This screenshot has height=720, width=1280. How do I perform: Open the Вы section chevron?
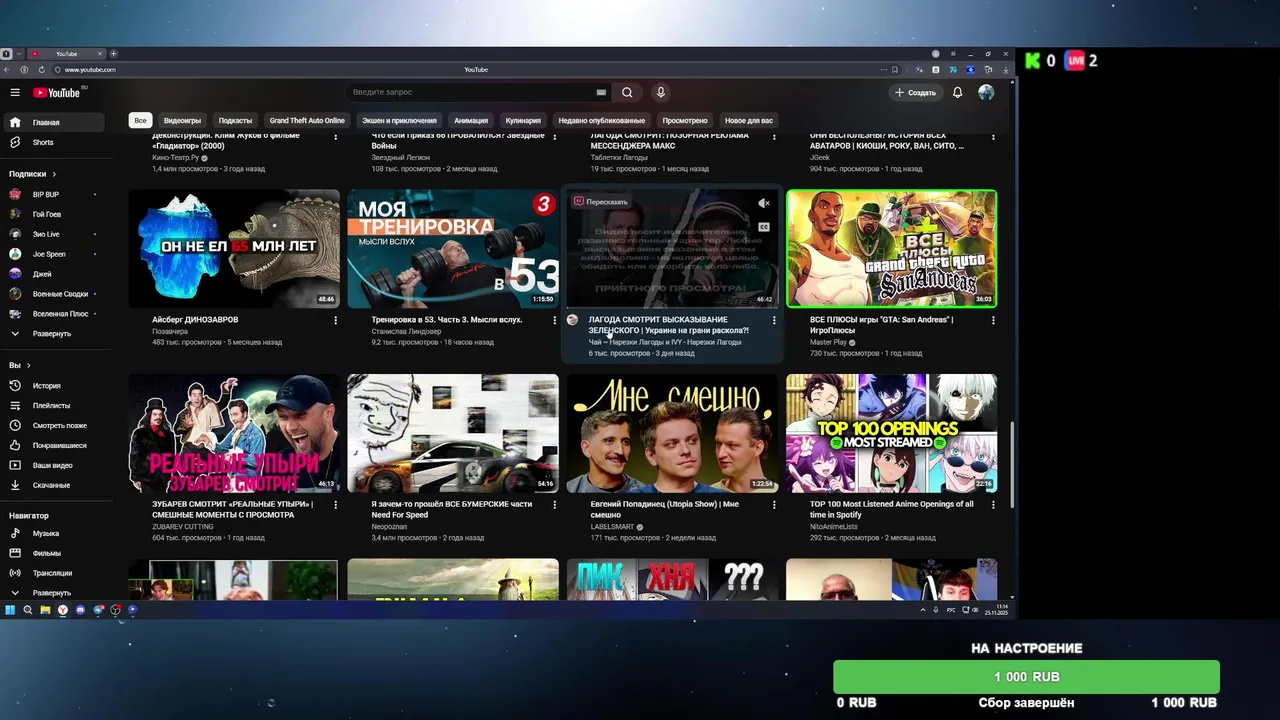pos(29,365)
